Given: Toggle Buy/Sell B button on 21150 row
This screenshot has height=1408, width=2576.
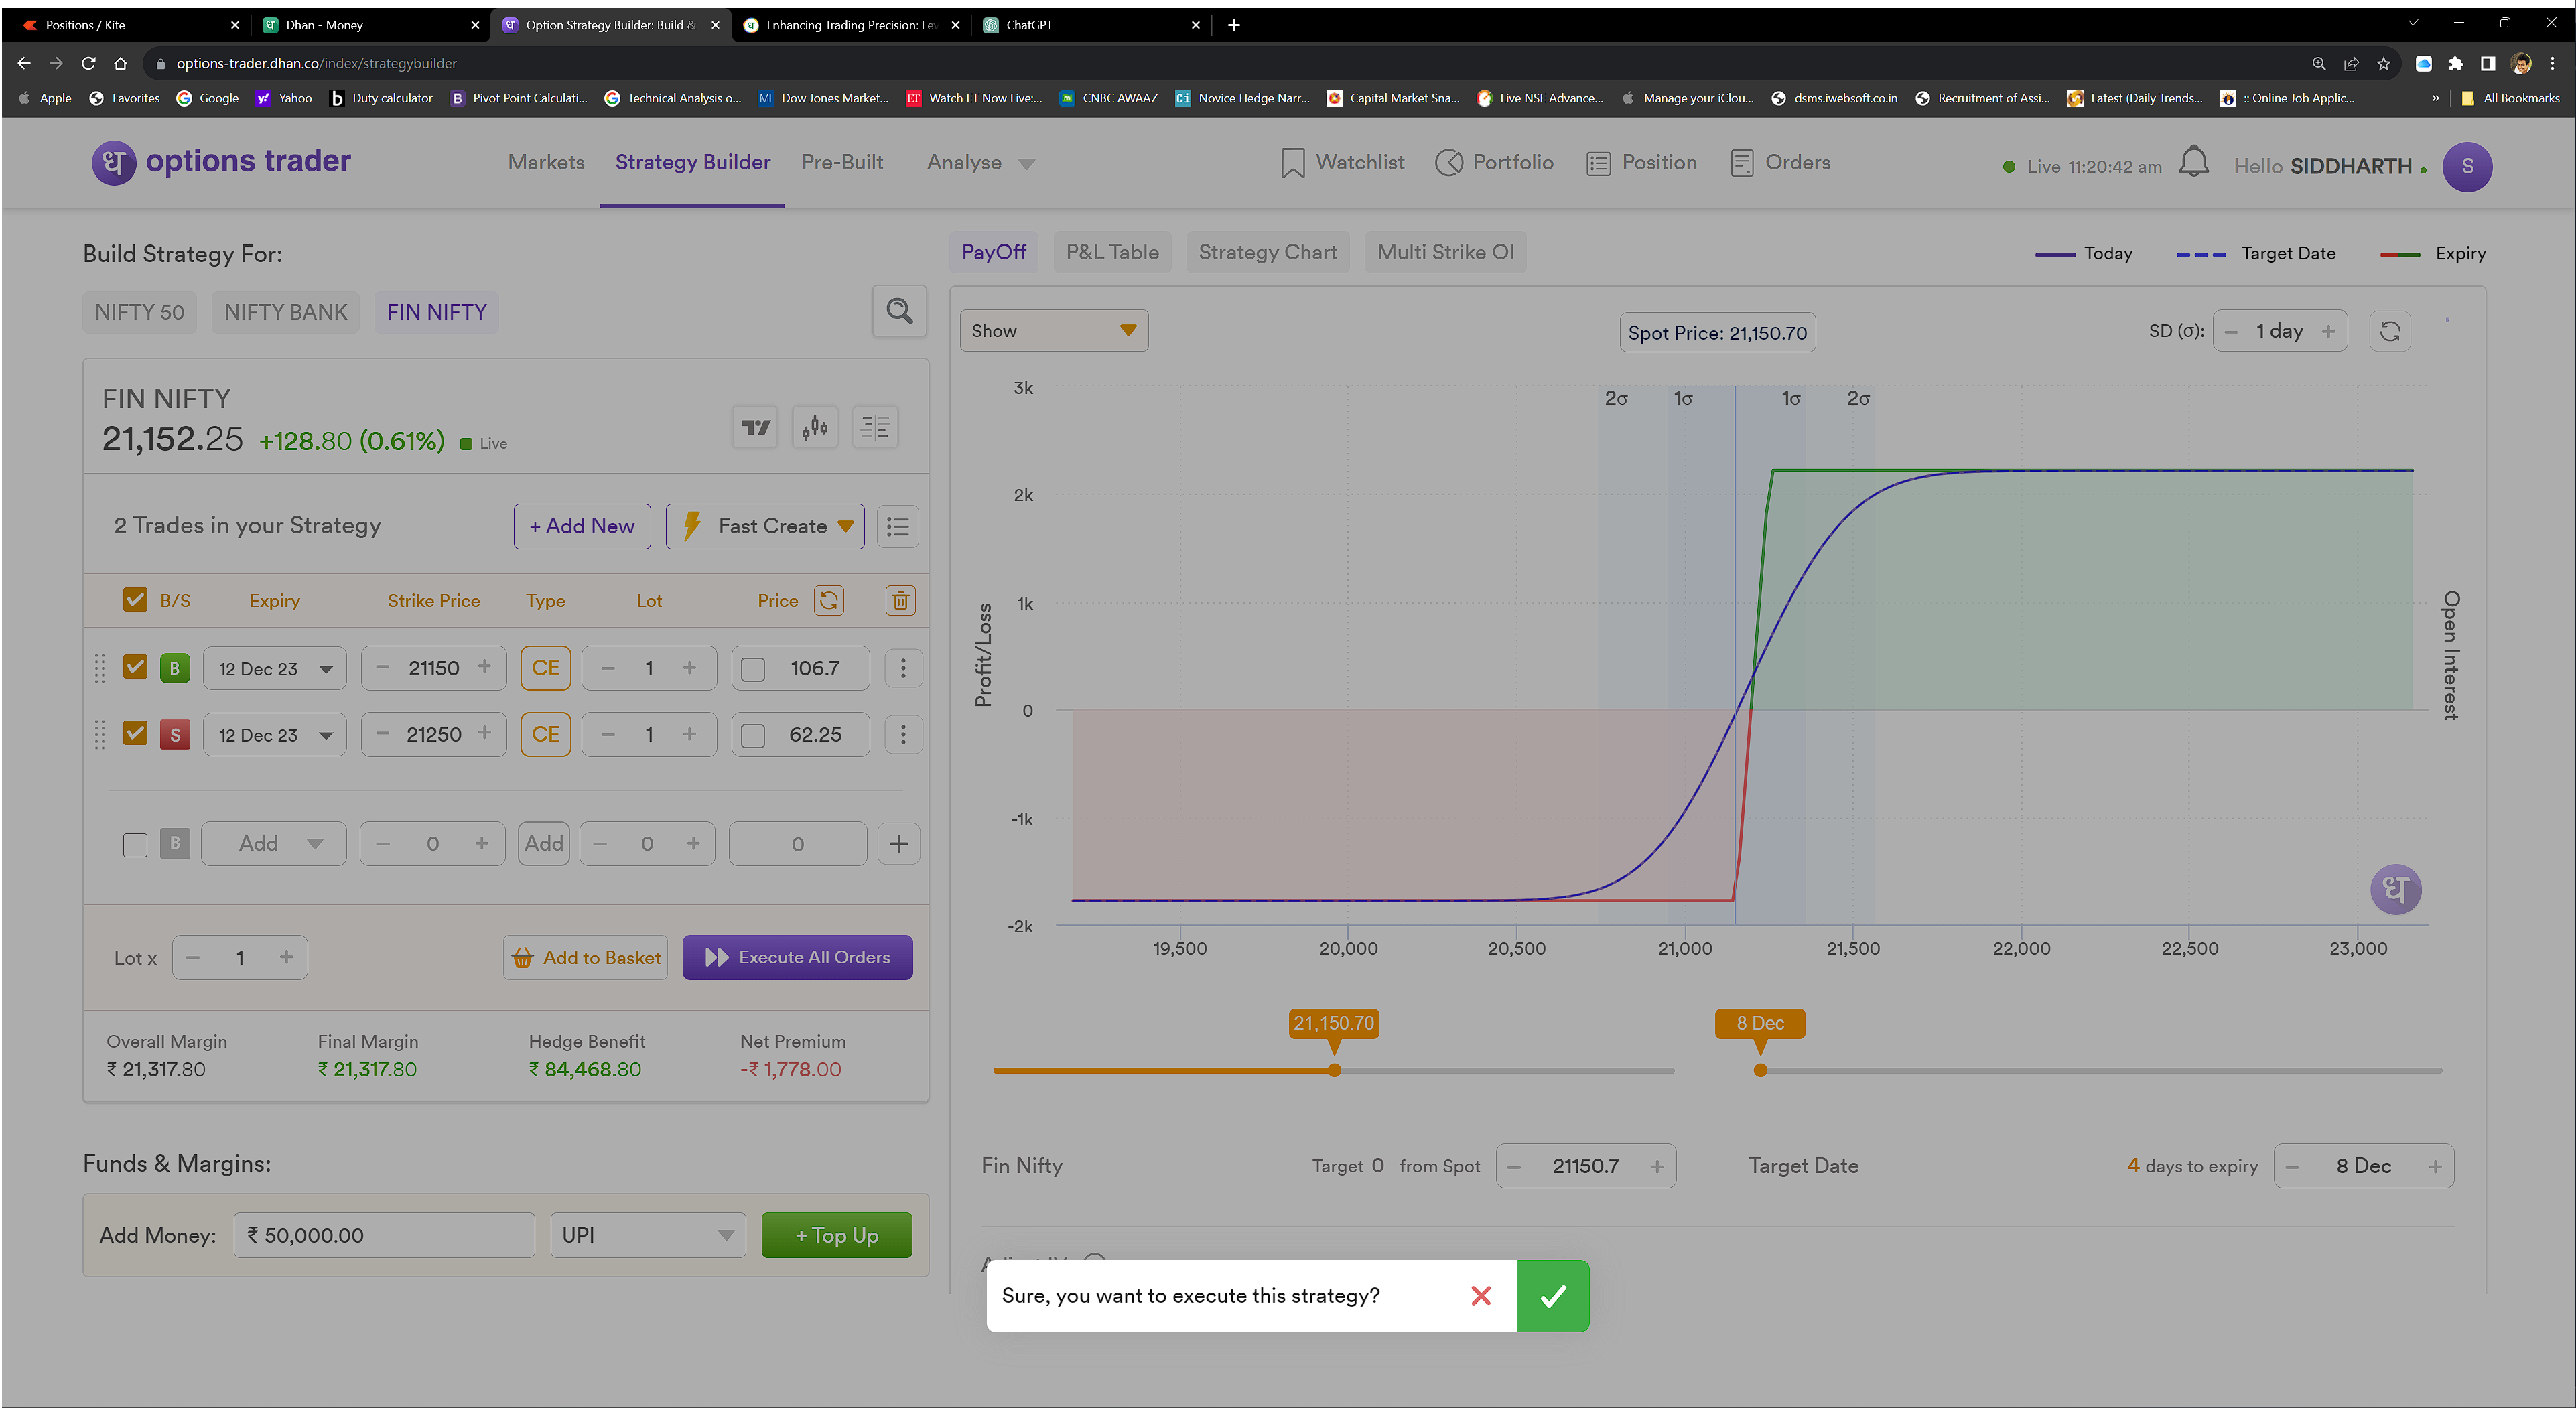Looking at the screenshot, I should pyautogui.click(x=175, y=668).
